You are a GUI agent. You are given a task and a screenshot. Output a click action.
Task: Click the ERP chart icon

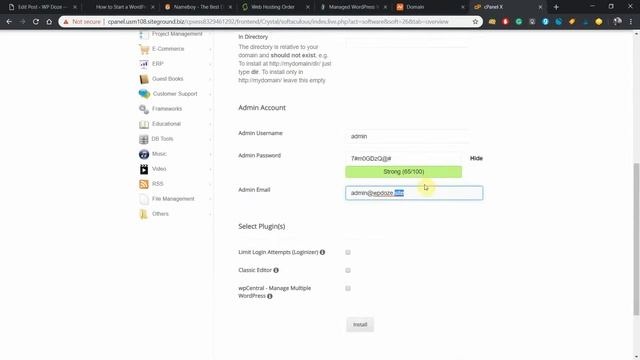tap(144, 64)
